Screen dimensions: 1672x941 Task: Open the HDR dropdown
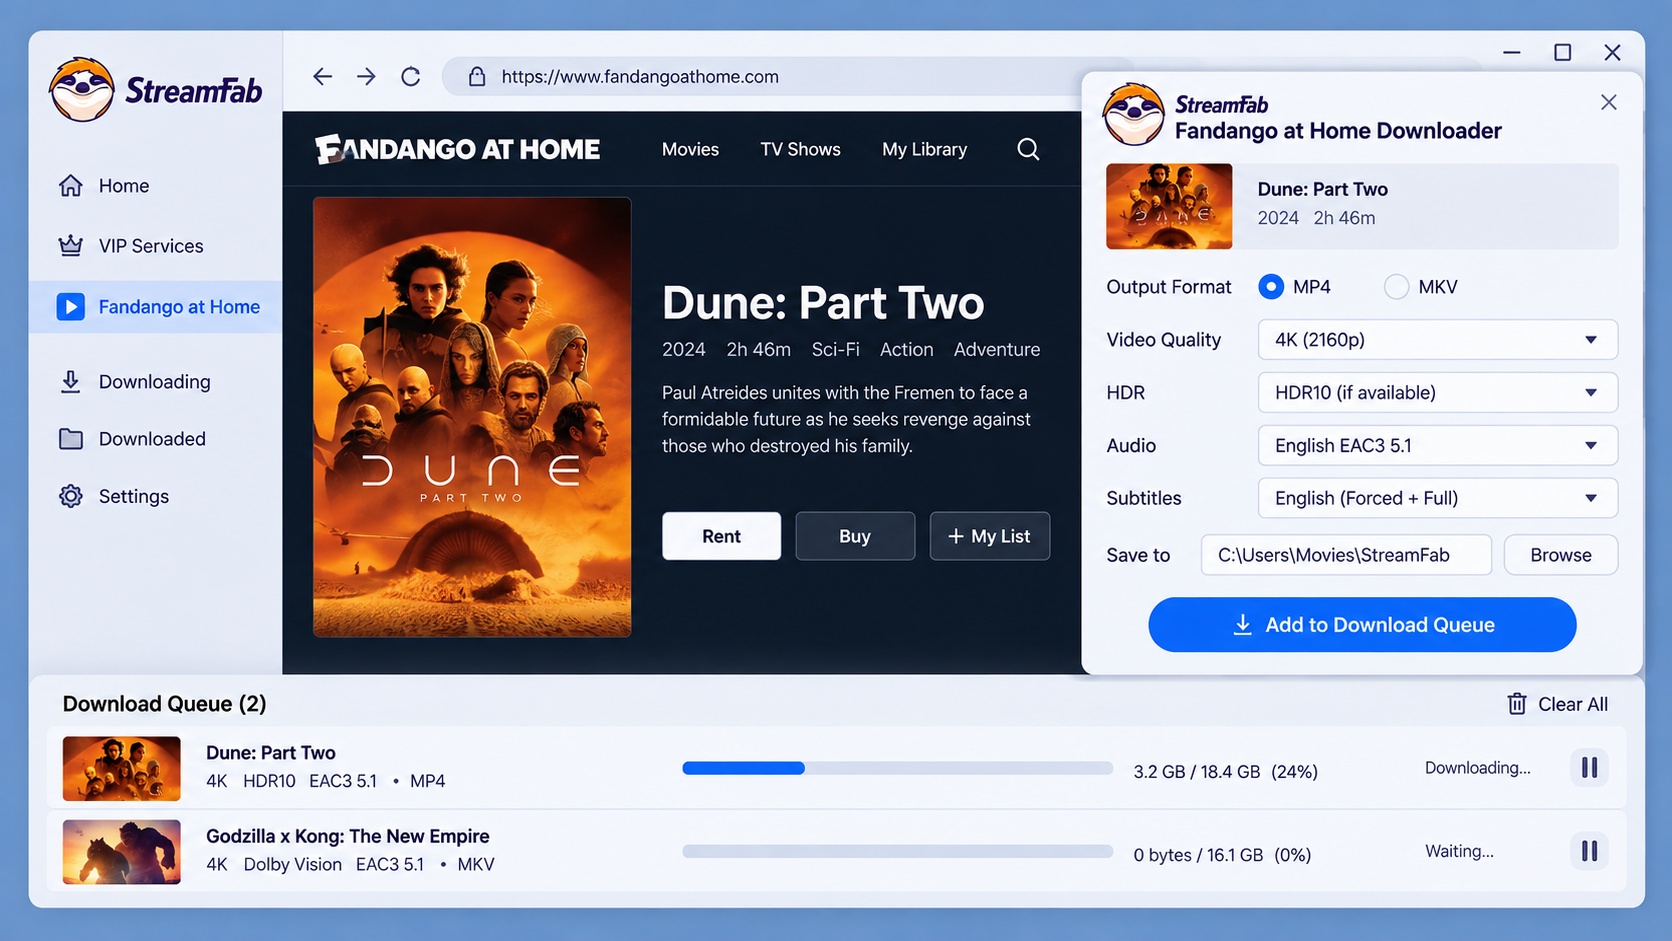1437,393
